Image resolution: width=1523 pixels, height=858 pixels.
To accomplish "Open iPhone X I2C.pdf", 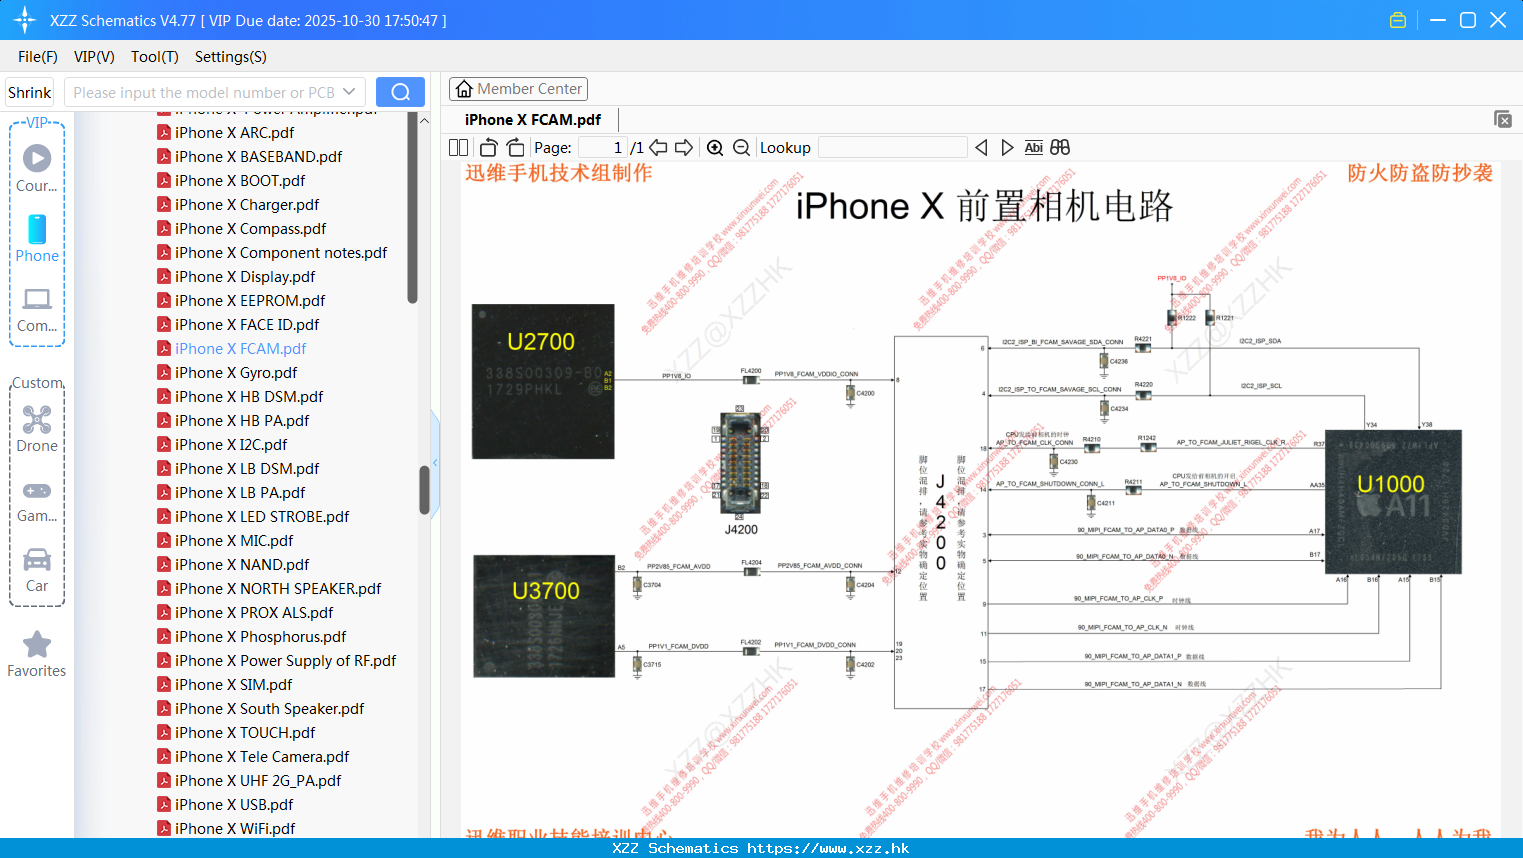I will coord(231,444).
